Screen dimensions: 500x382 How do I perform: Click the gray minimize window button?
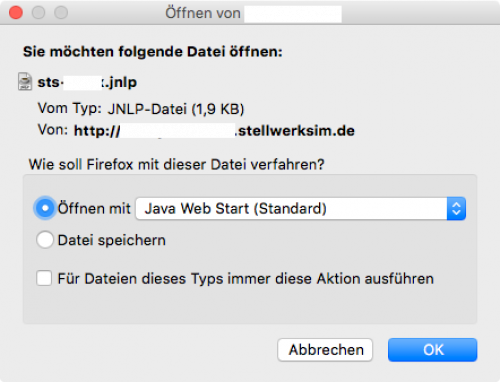click(38, 13)
